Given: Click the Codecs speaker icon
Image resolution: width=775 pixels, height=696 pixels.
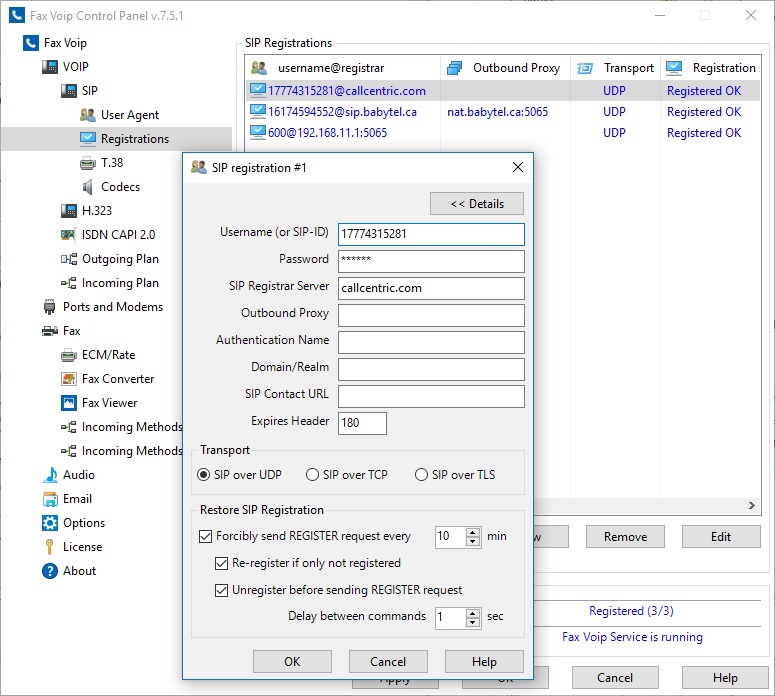Looking at the screenshot, I should click(87, 187).
